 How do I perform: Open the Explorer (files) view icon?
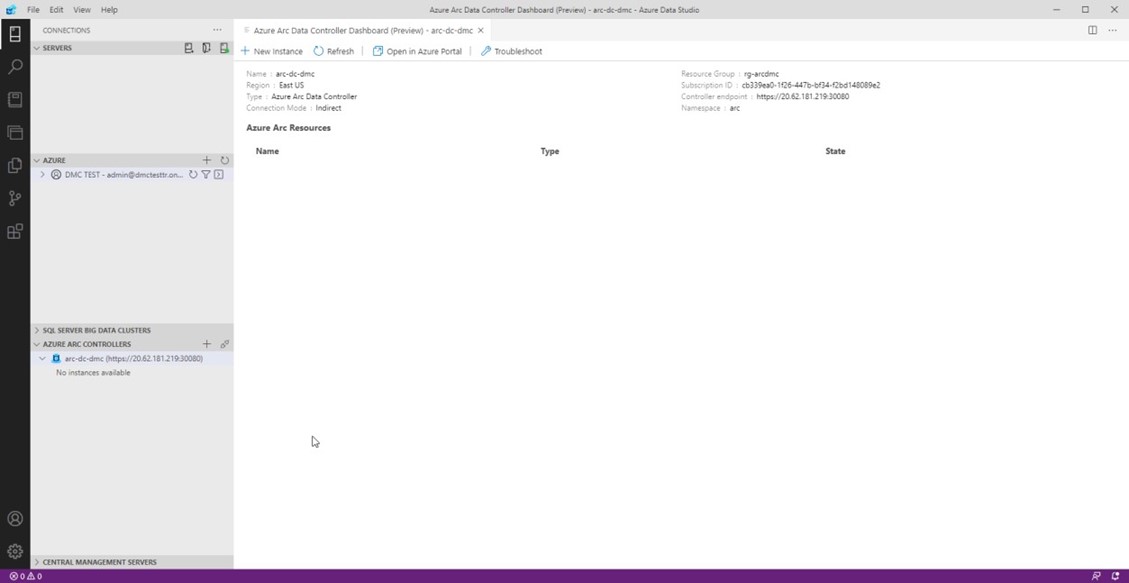(x=14, y=166)
